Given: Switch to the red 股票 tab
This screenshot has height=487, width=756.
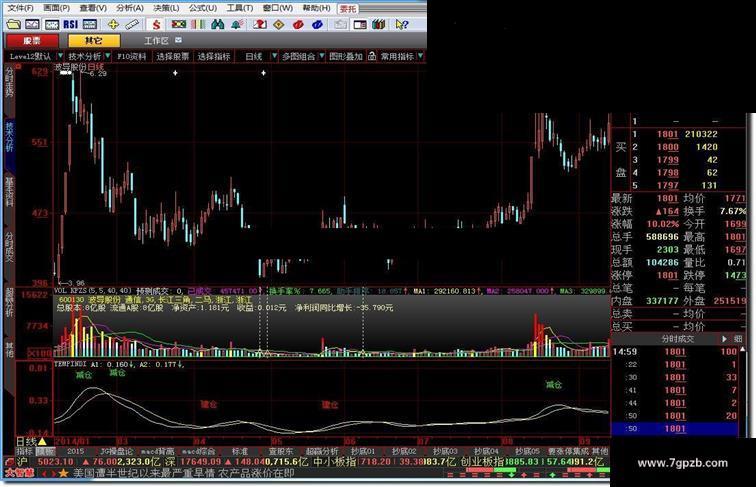Looking at the screenshot, I should point(32,41).
